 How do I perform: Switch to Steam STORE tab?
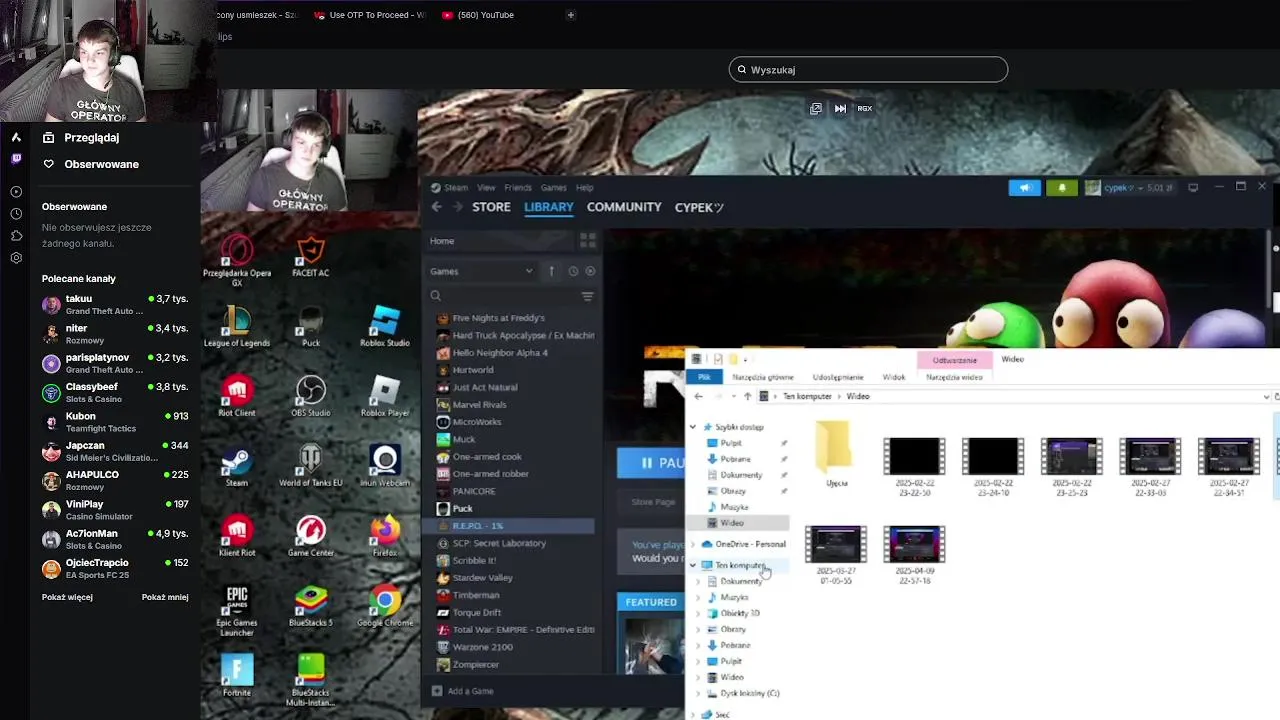(x=491, y=207)
